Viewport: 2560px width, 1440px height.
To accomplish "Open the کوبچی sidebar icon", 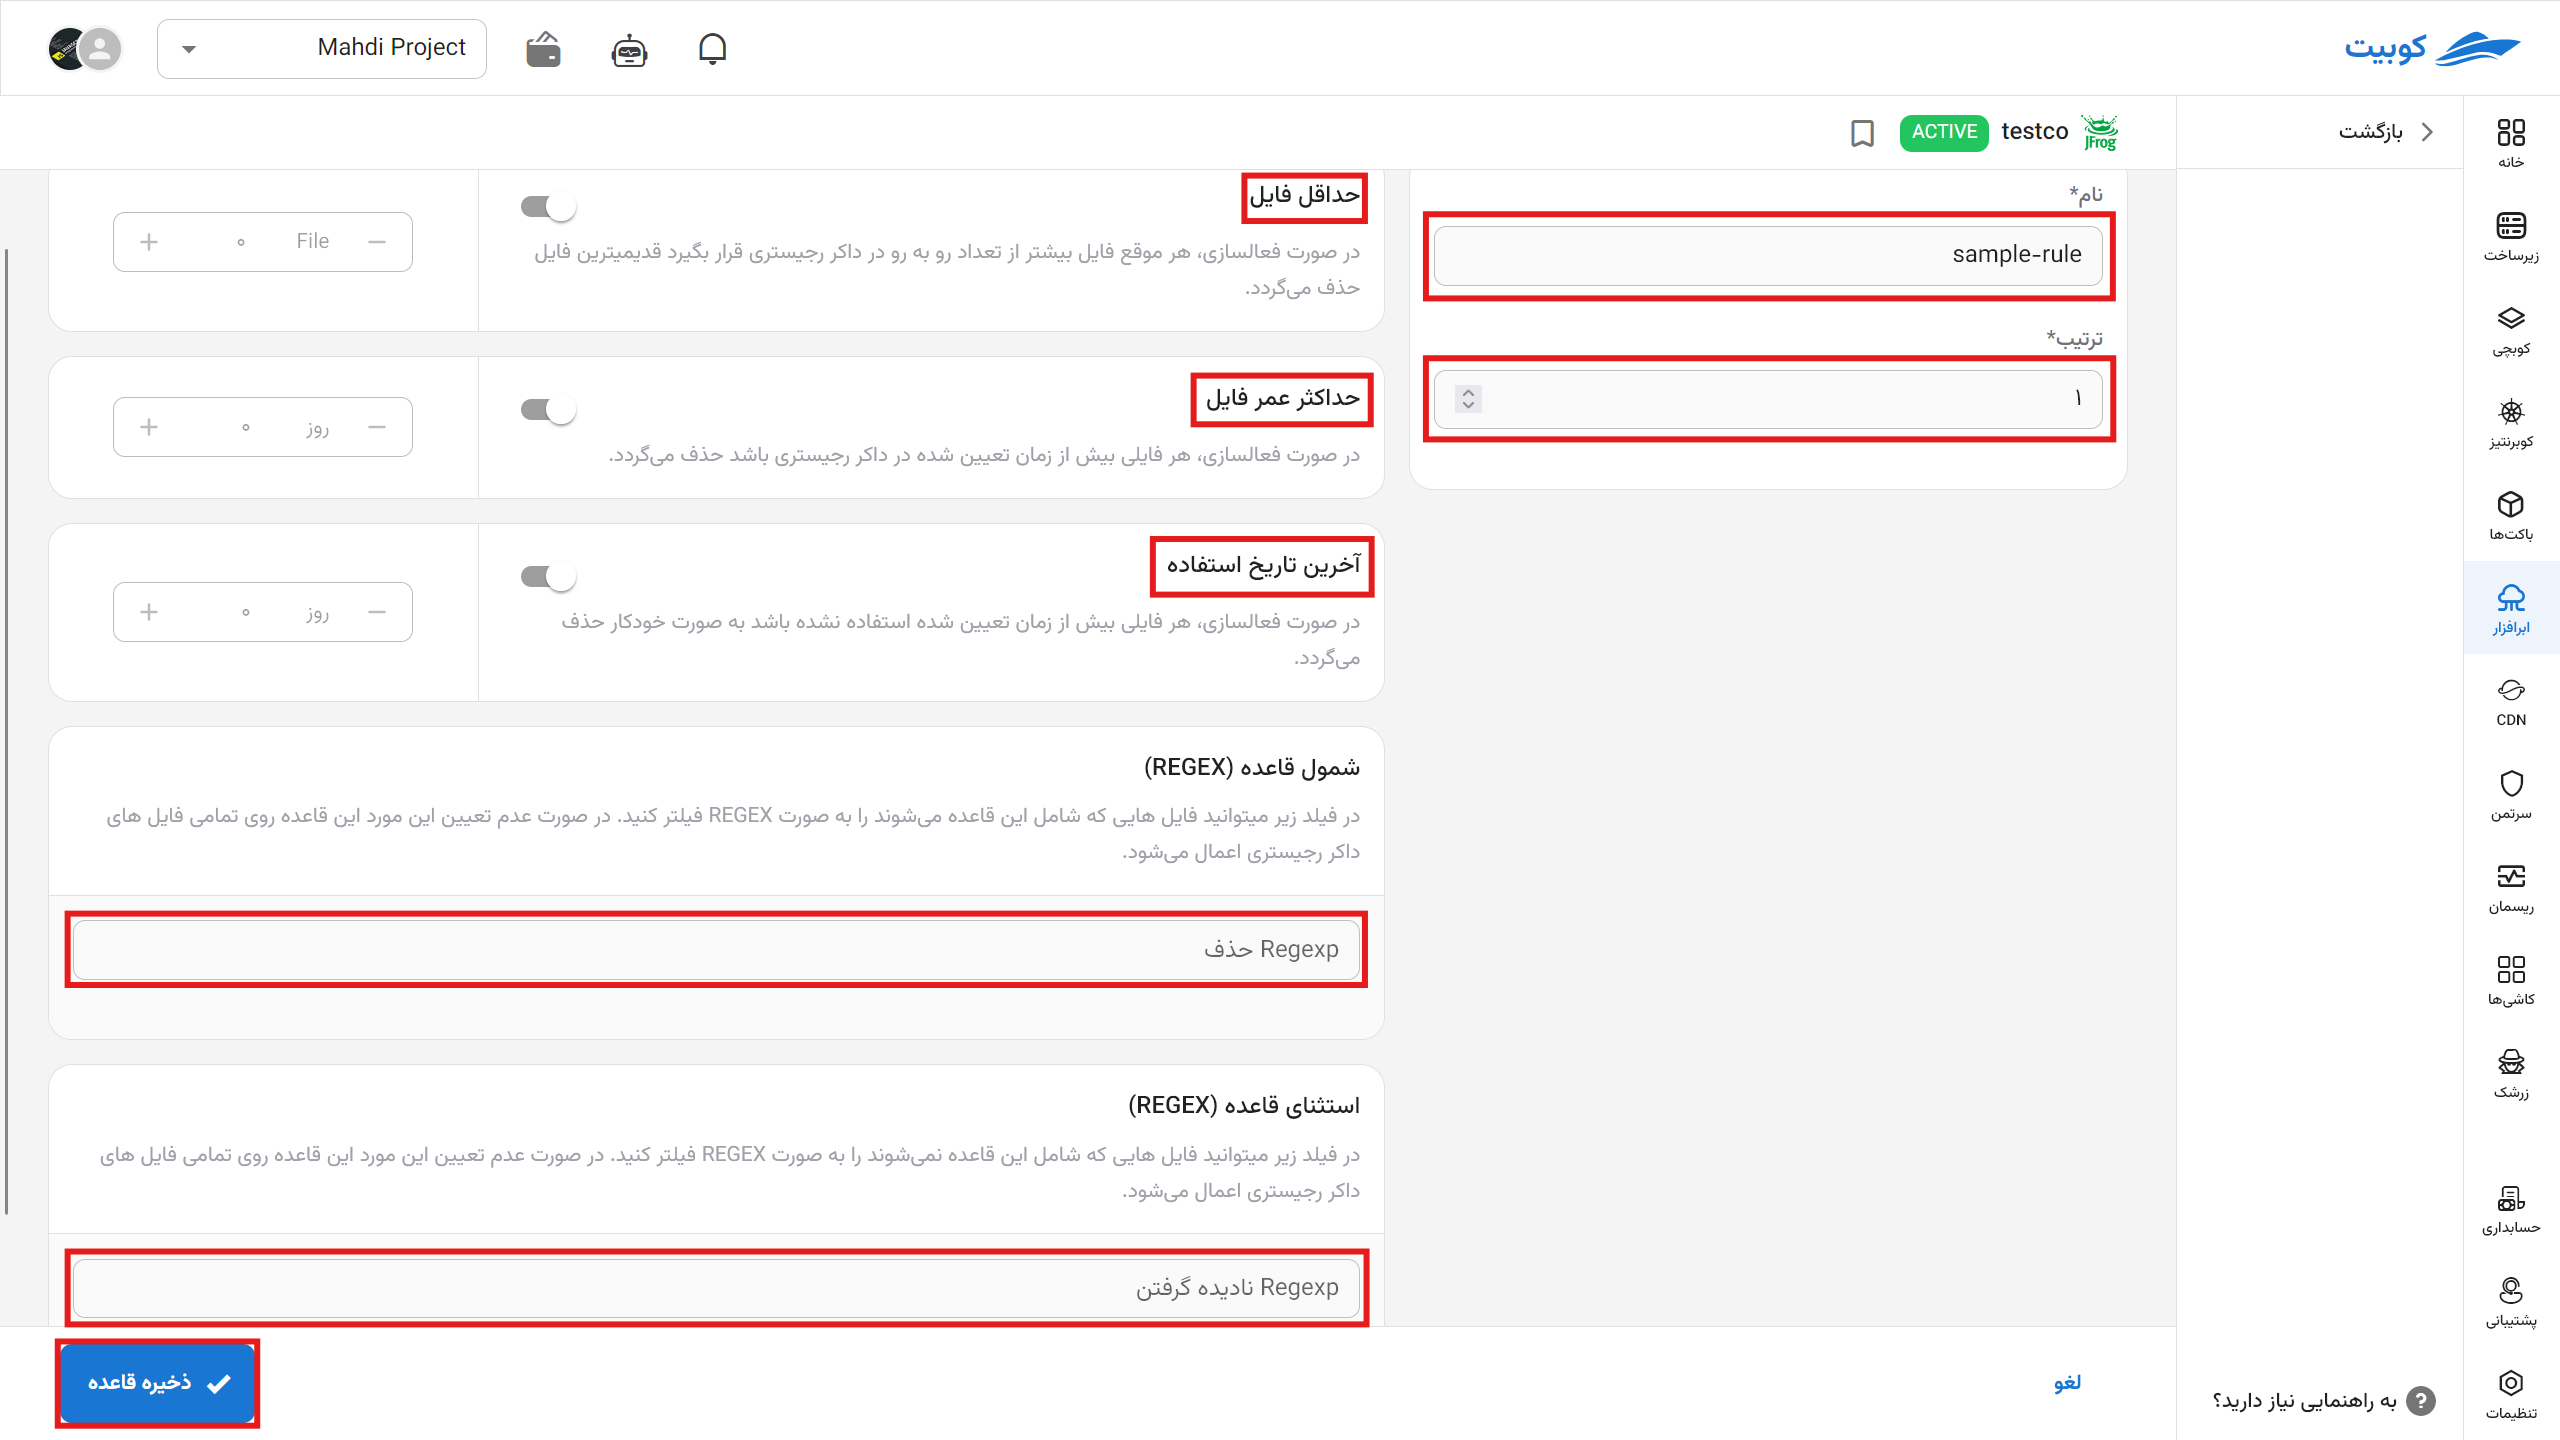I will [2511, 330].
